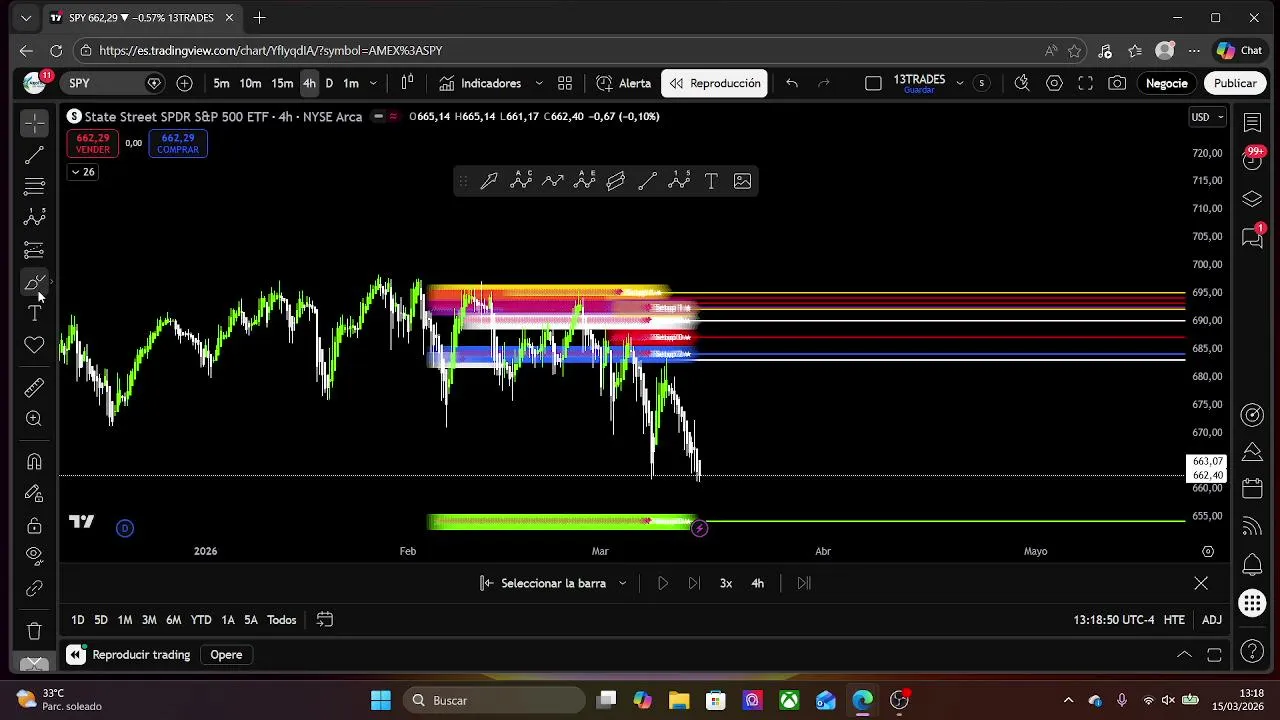
Task: Select the brush tool in left toolbar
Action: (x=34, y=283)
